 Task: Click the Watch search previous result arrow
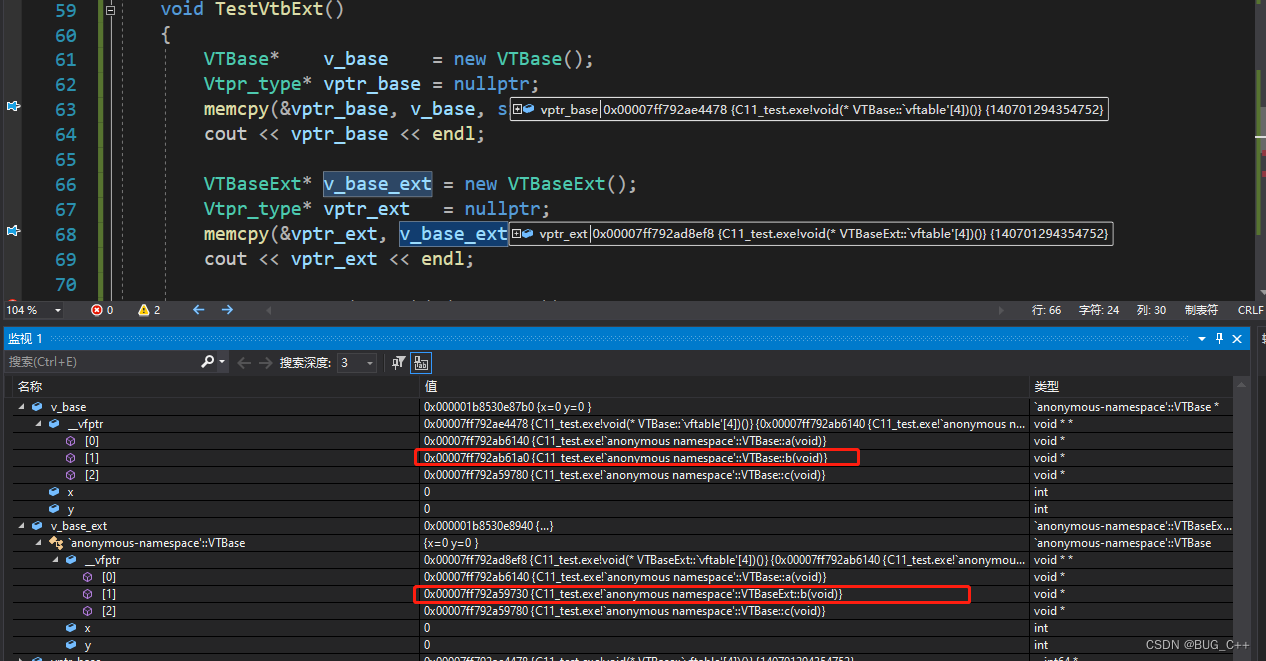(242, 362)
